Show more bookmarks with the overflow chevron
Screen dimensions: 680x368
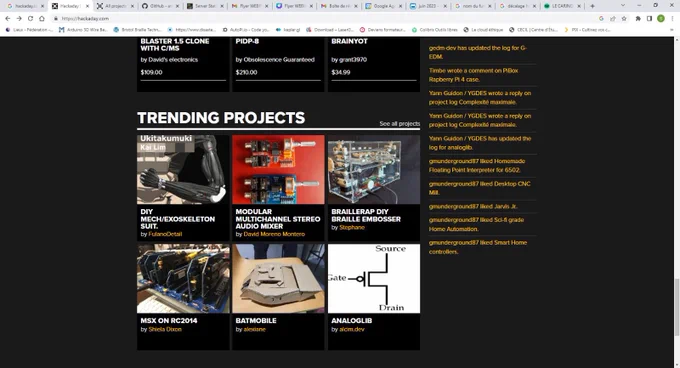672,30
